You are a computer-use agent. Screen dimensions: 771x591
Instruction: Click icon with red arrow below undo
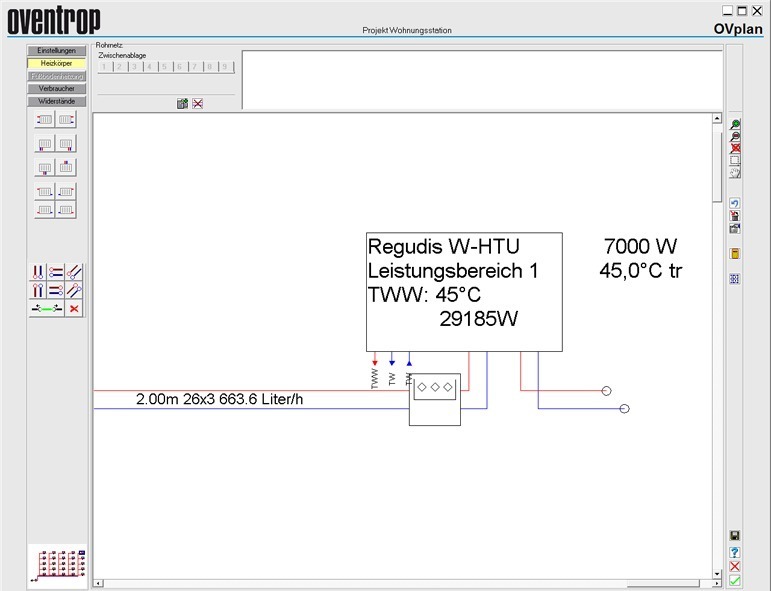[x=735, y=216]
